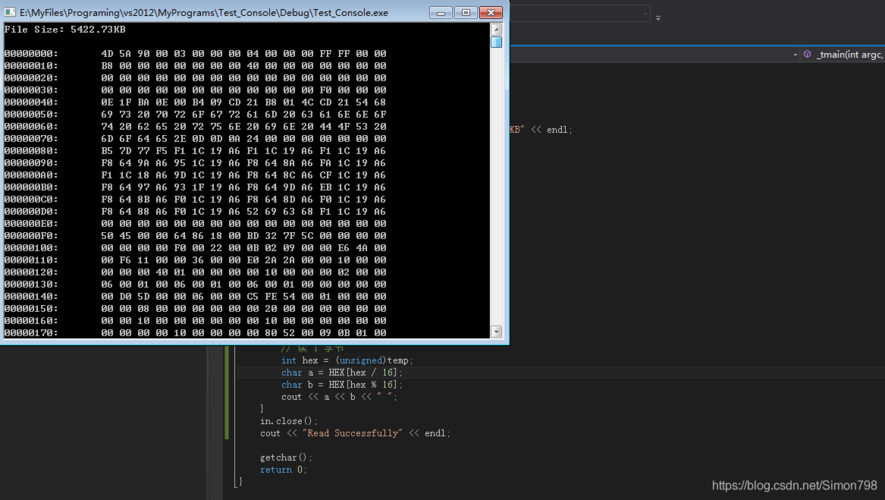Click the hex row at address 00000080:

195,151
